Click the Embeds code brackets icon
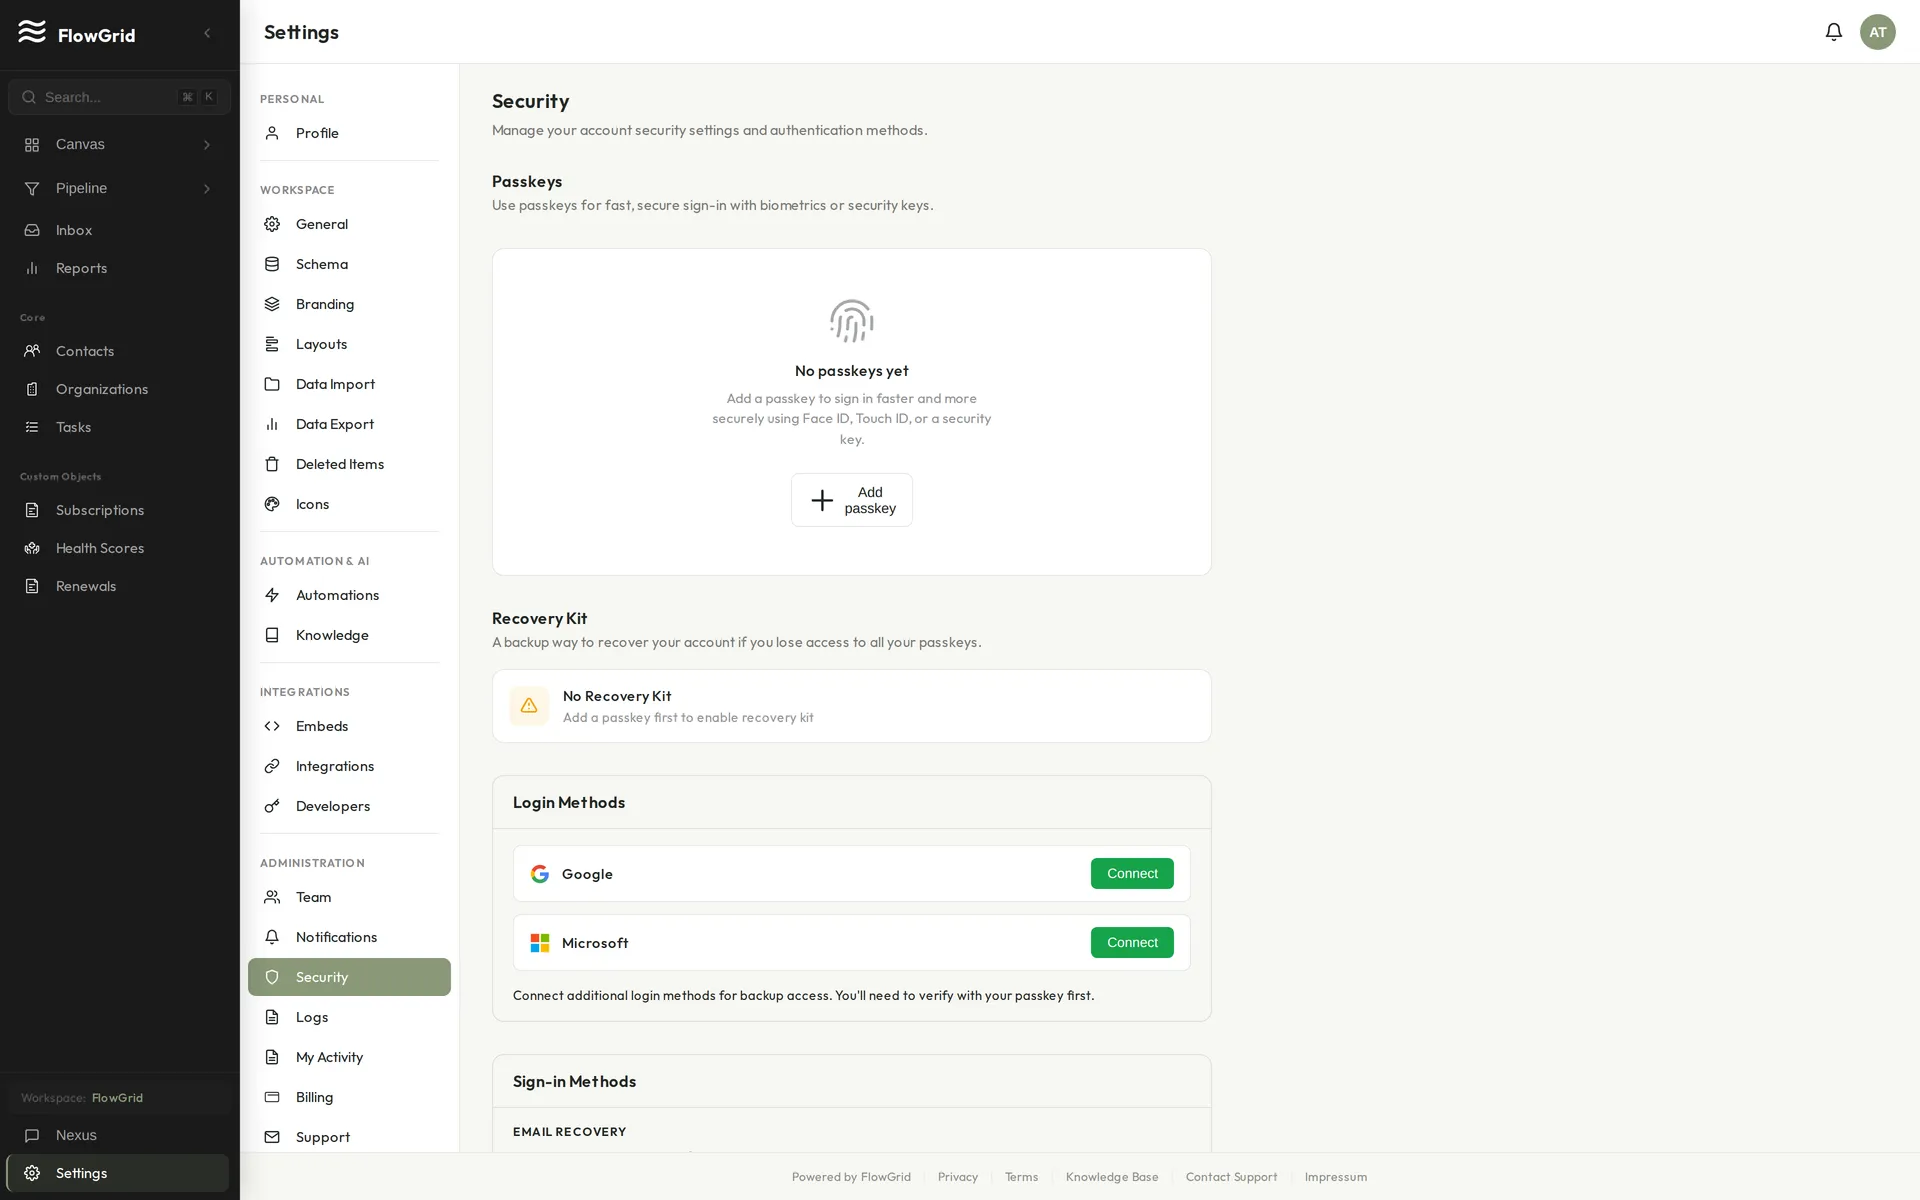 coord(272,726)
